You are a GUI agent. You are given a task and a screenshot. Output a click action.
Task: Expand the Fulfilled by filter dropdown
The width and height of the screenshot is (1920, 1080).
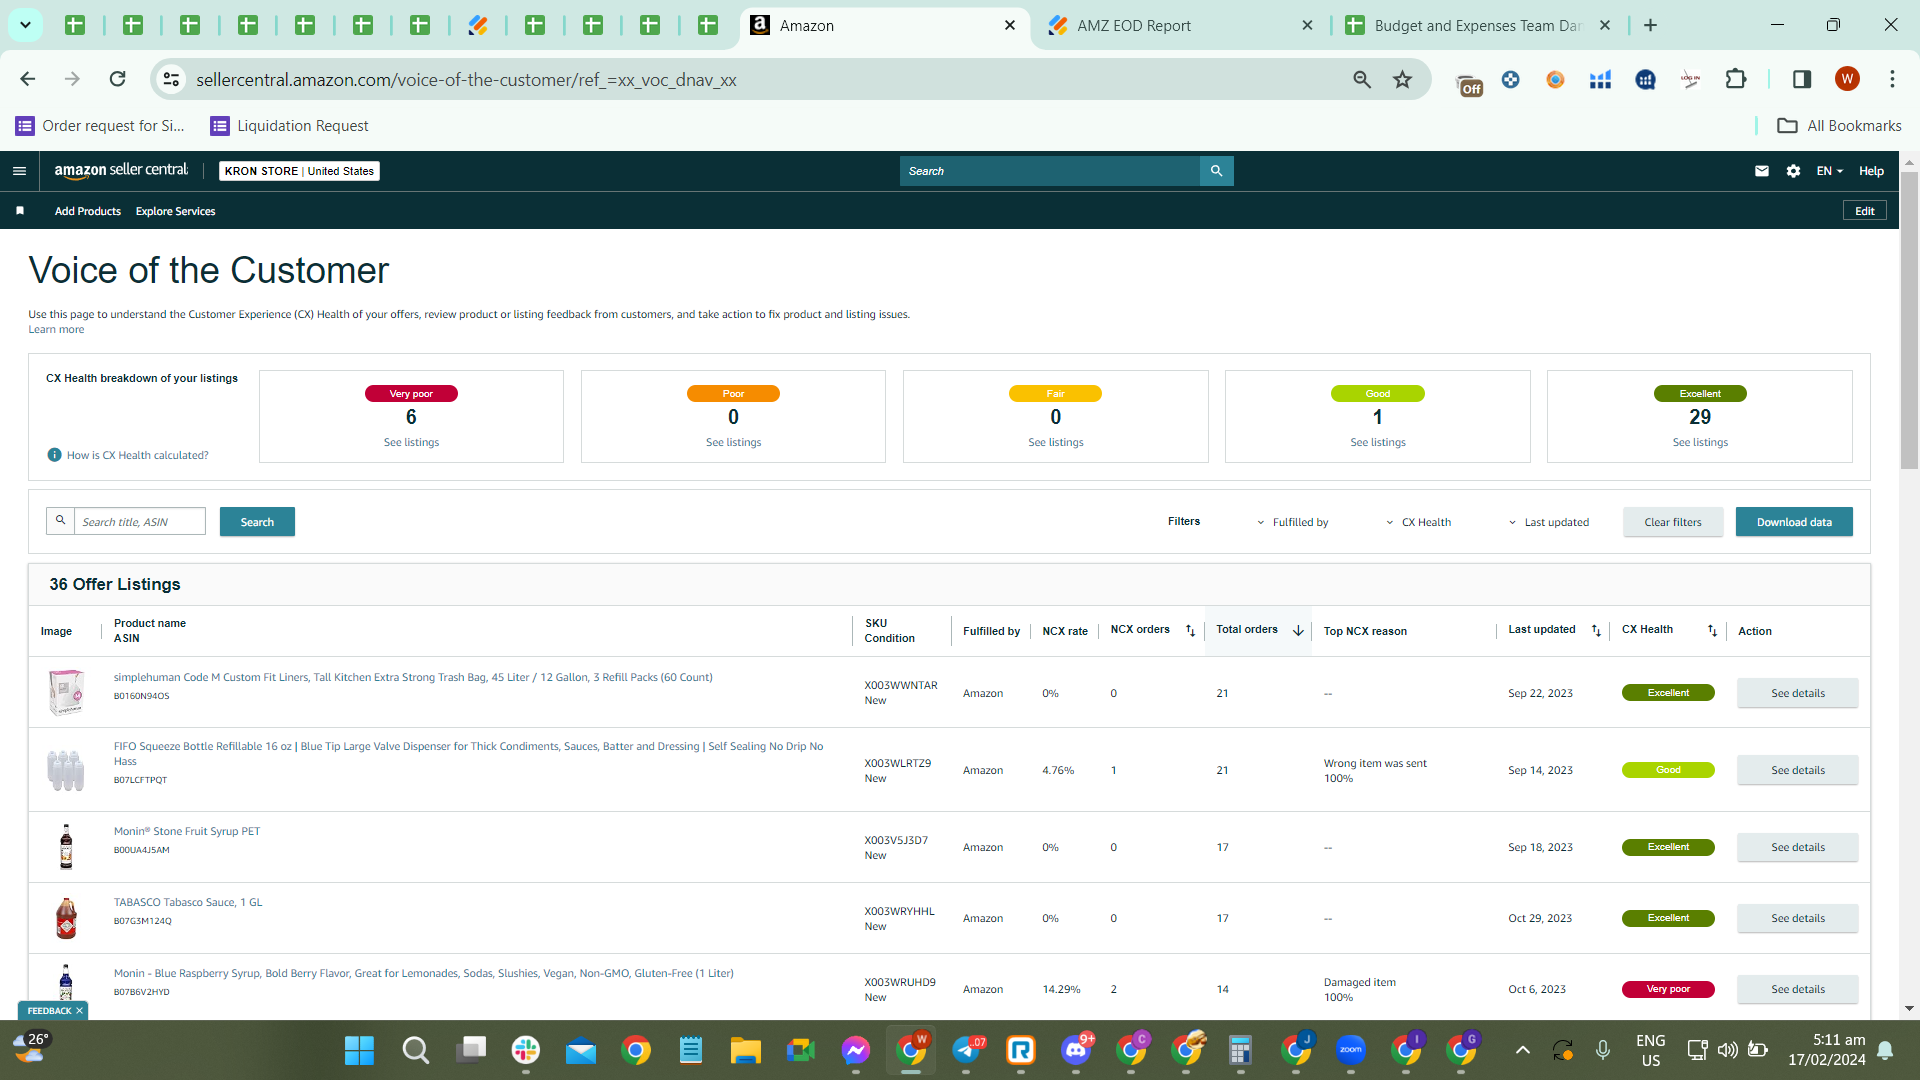1293,522
